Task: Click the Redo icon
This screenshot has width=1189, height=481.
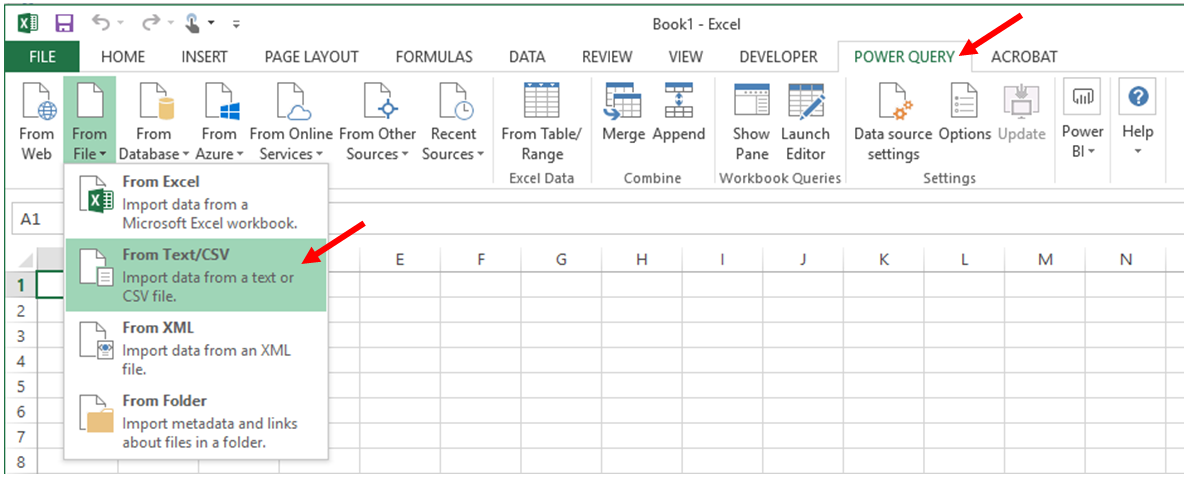Action: 151,23
